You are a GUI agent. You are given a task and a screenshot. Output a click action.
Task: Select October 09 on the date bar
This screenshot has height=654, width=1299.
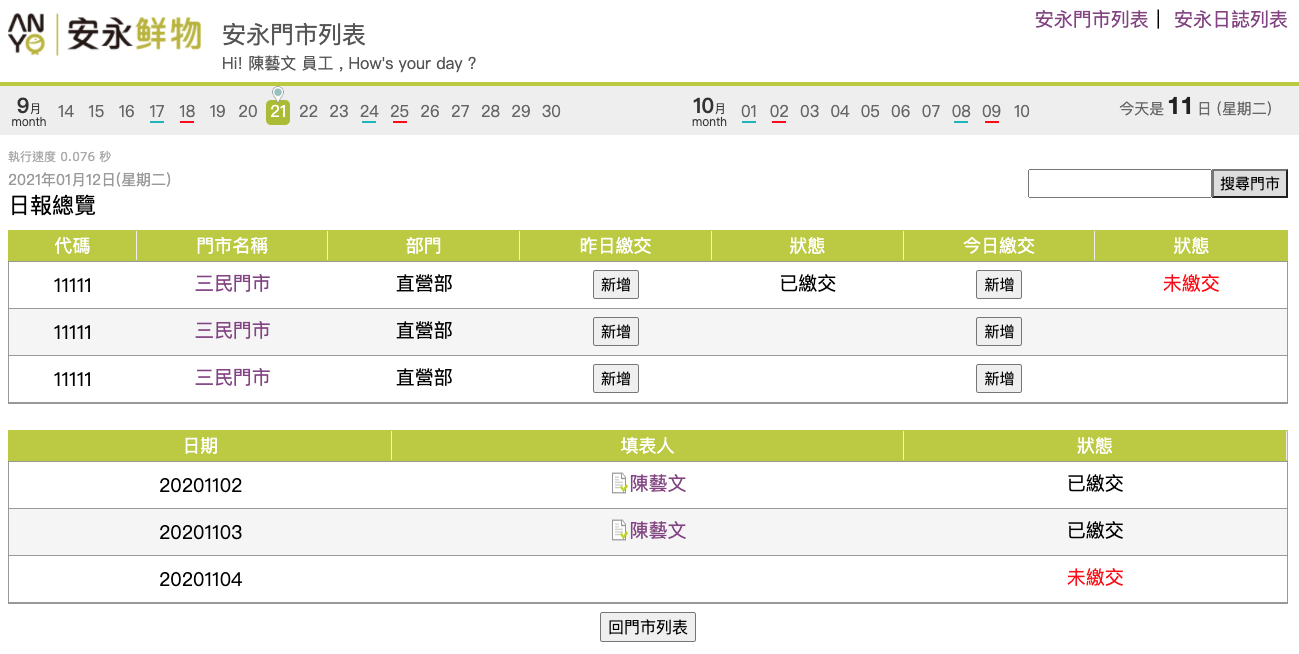click(x=991, y=111)
